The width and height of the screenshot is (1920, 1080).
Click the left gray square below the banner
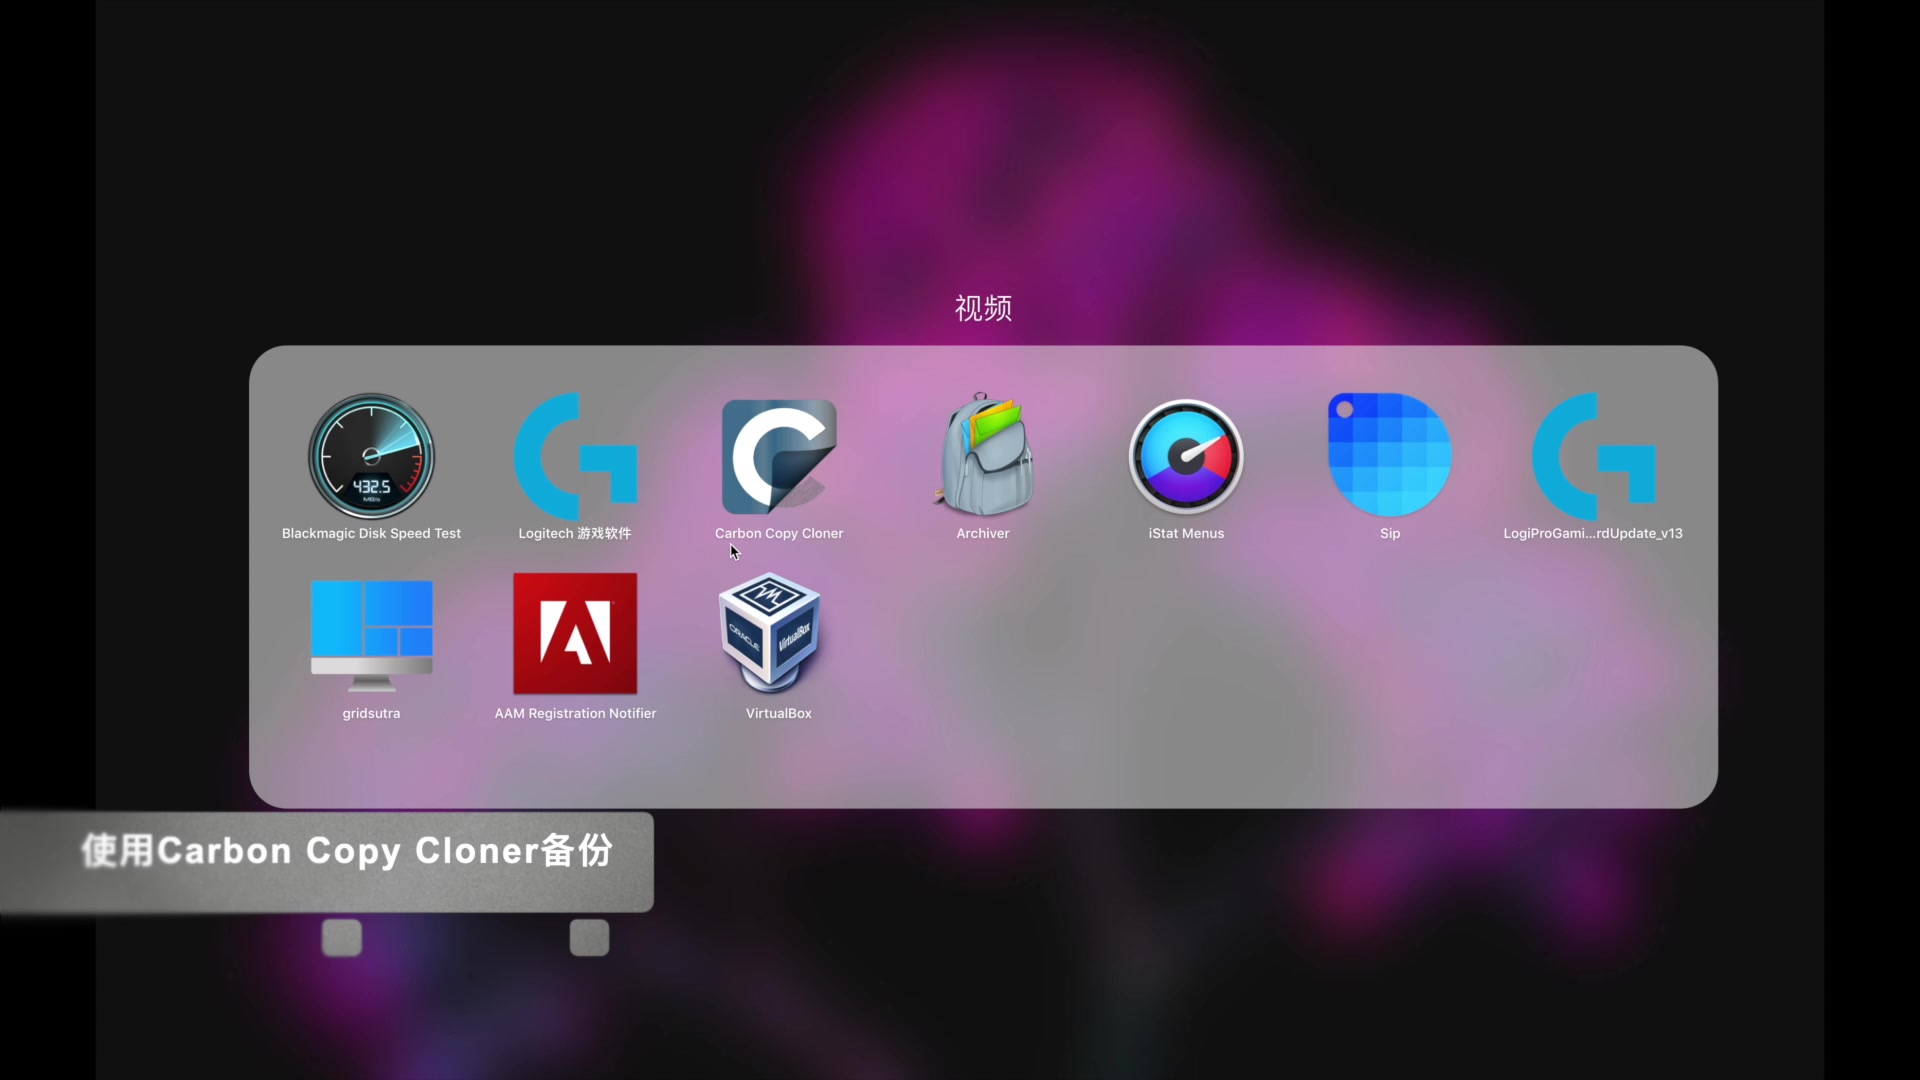pyautogui.click(x=341, y=938)
